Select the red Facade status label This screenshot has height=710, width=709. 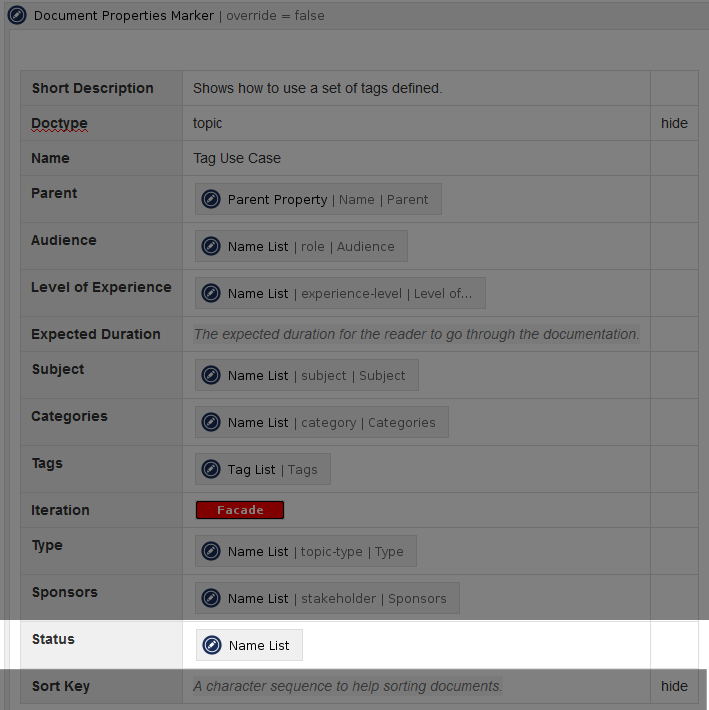(x=240, y=510)
